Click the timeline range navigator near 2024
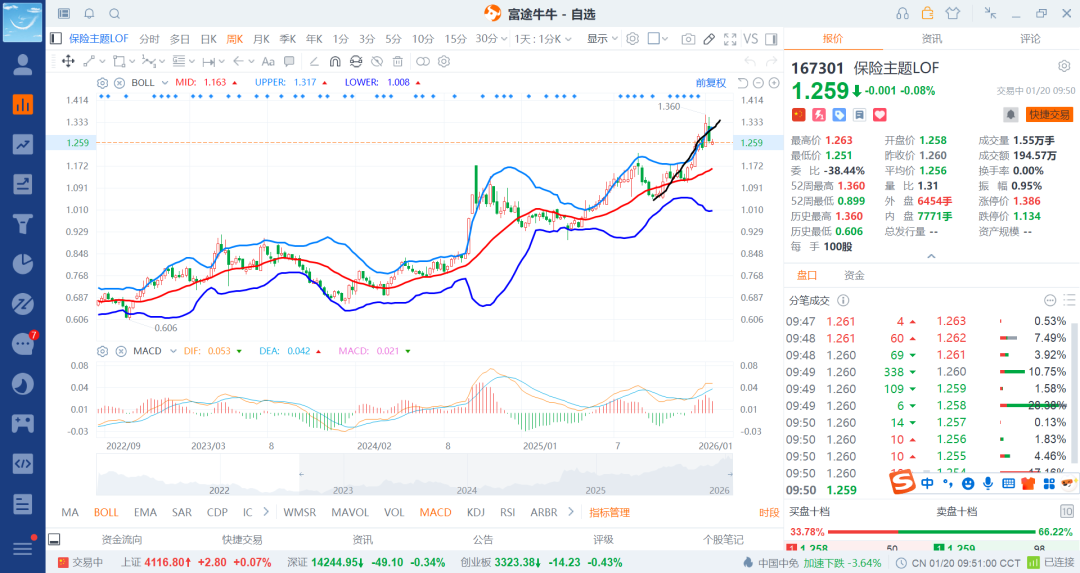The image size is (1080, 573). coord(466,475)
